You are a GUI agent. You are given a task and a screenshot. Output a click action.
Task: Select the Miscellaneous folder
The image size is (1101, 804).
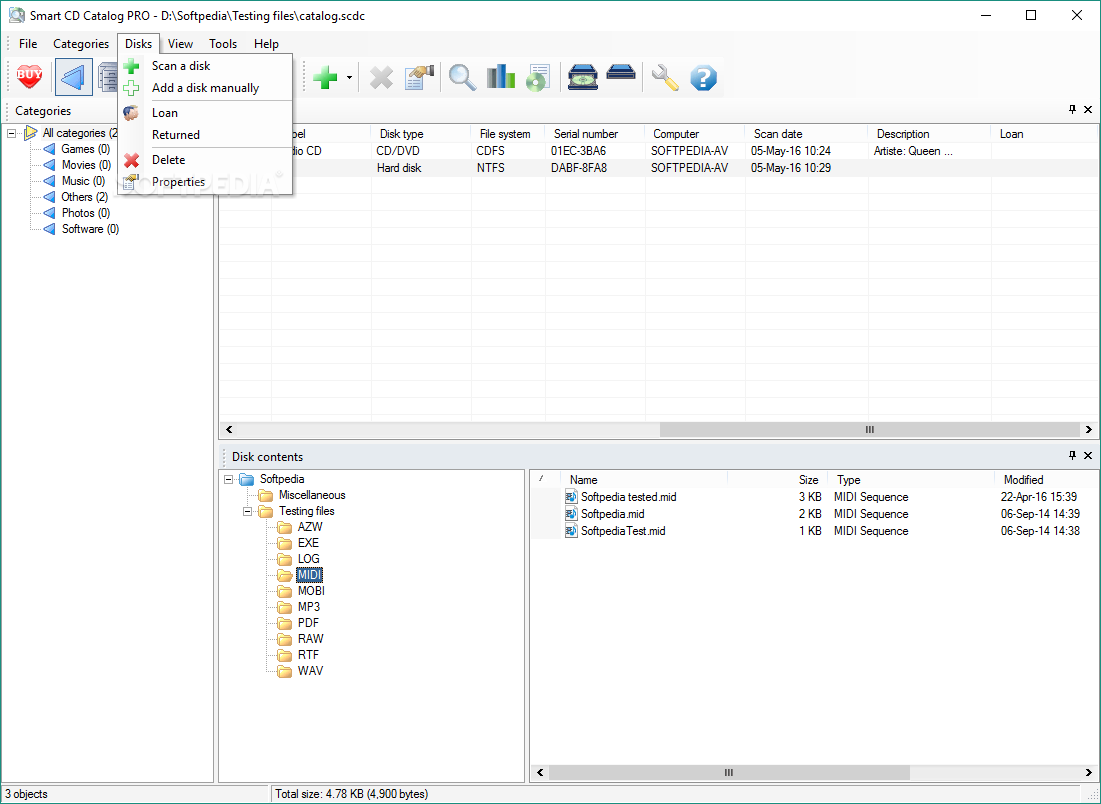(x=312, y=495)
